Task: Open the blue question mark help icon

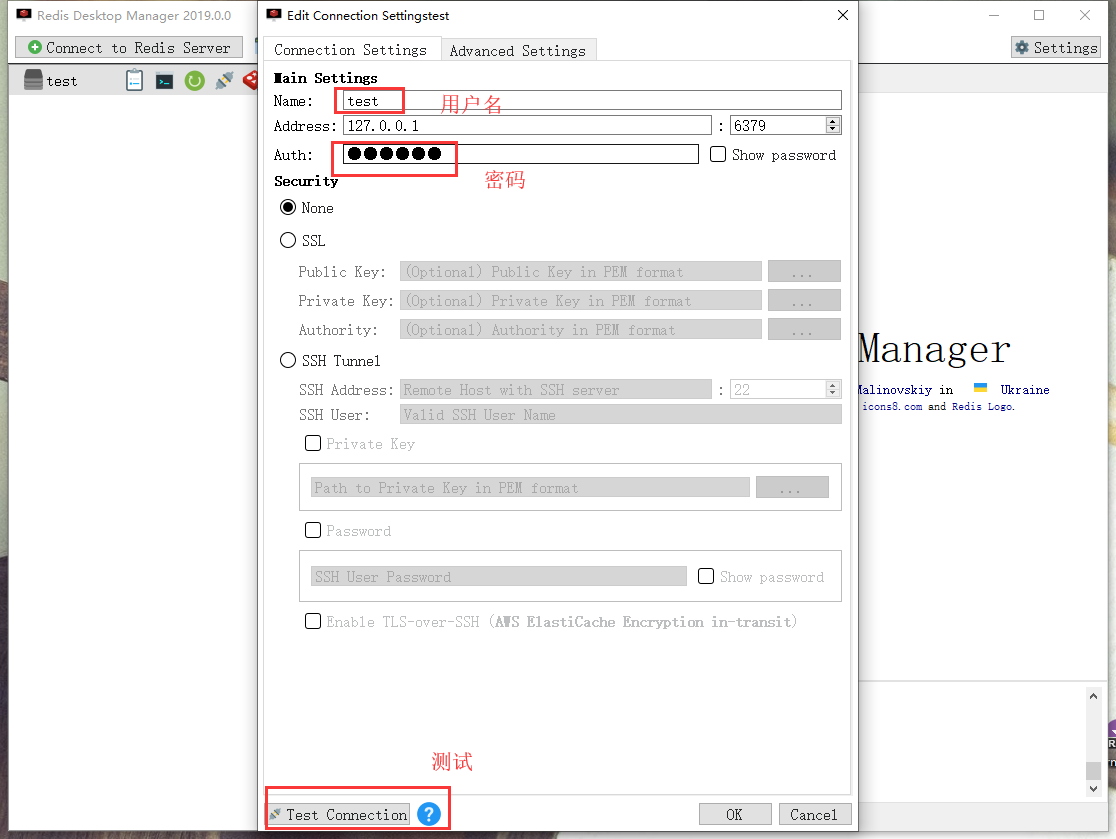Action: pyautogui.click(x=428, y=814)
